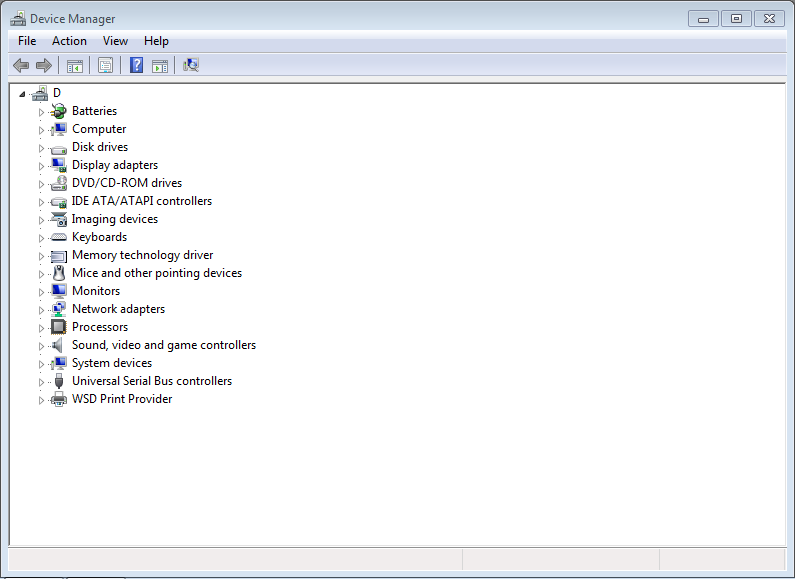Open the View menu

pos(115,41)
